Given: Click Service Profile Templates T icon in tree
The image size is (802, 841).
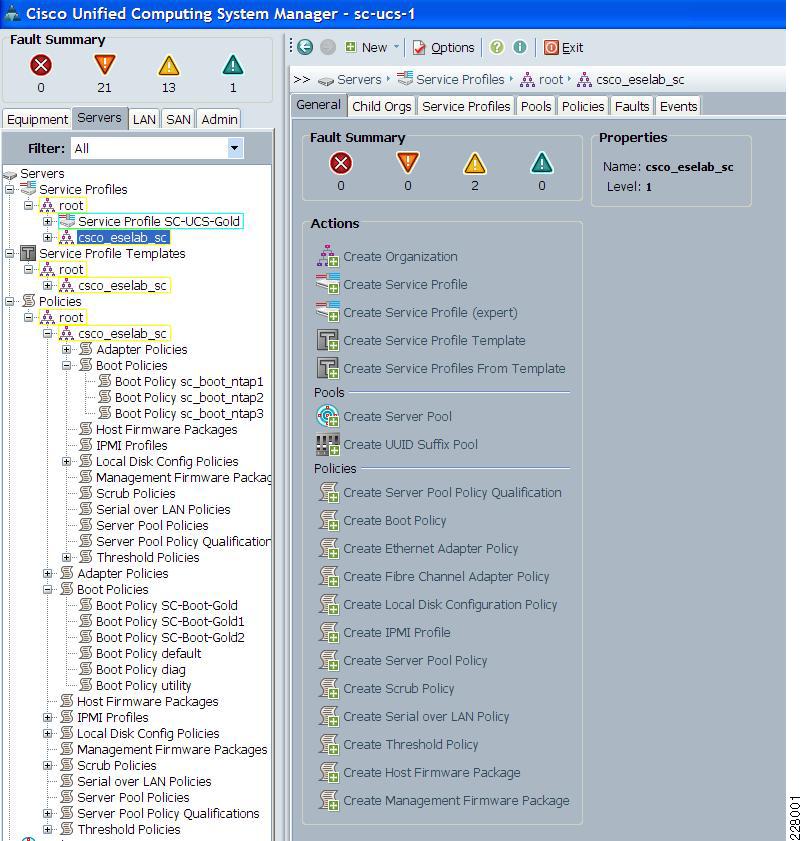Looking at the screenshot, I should click(28, 253).
